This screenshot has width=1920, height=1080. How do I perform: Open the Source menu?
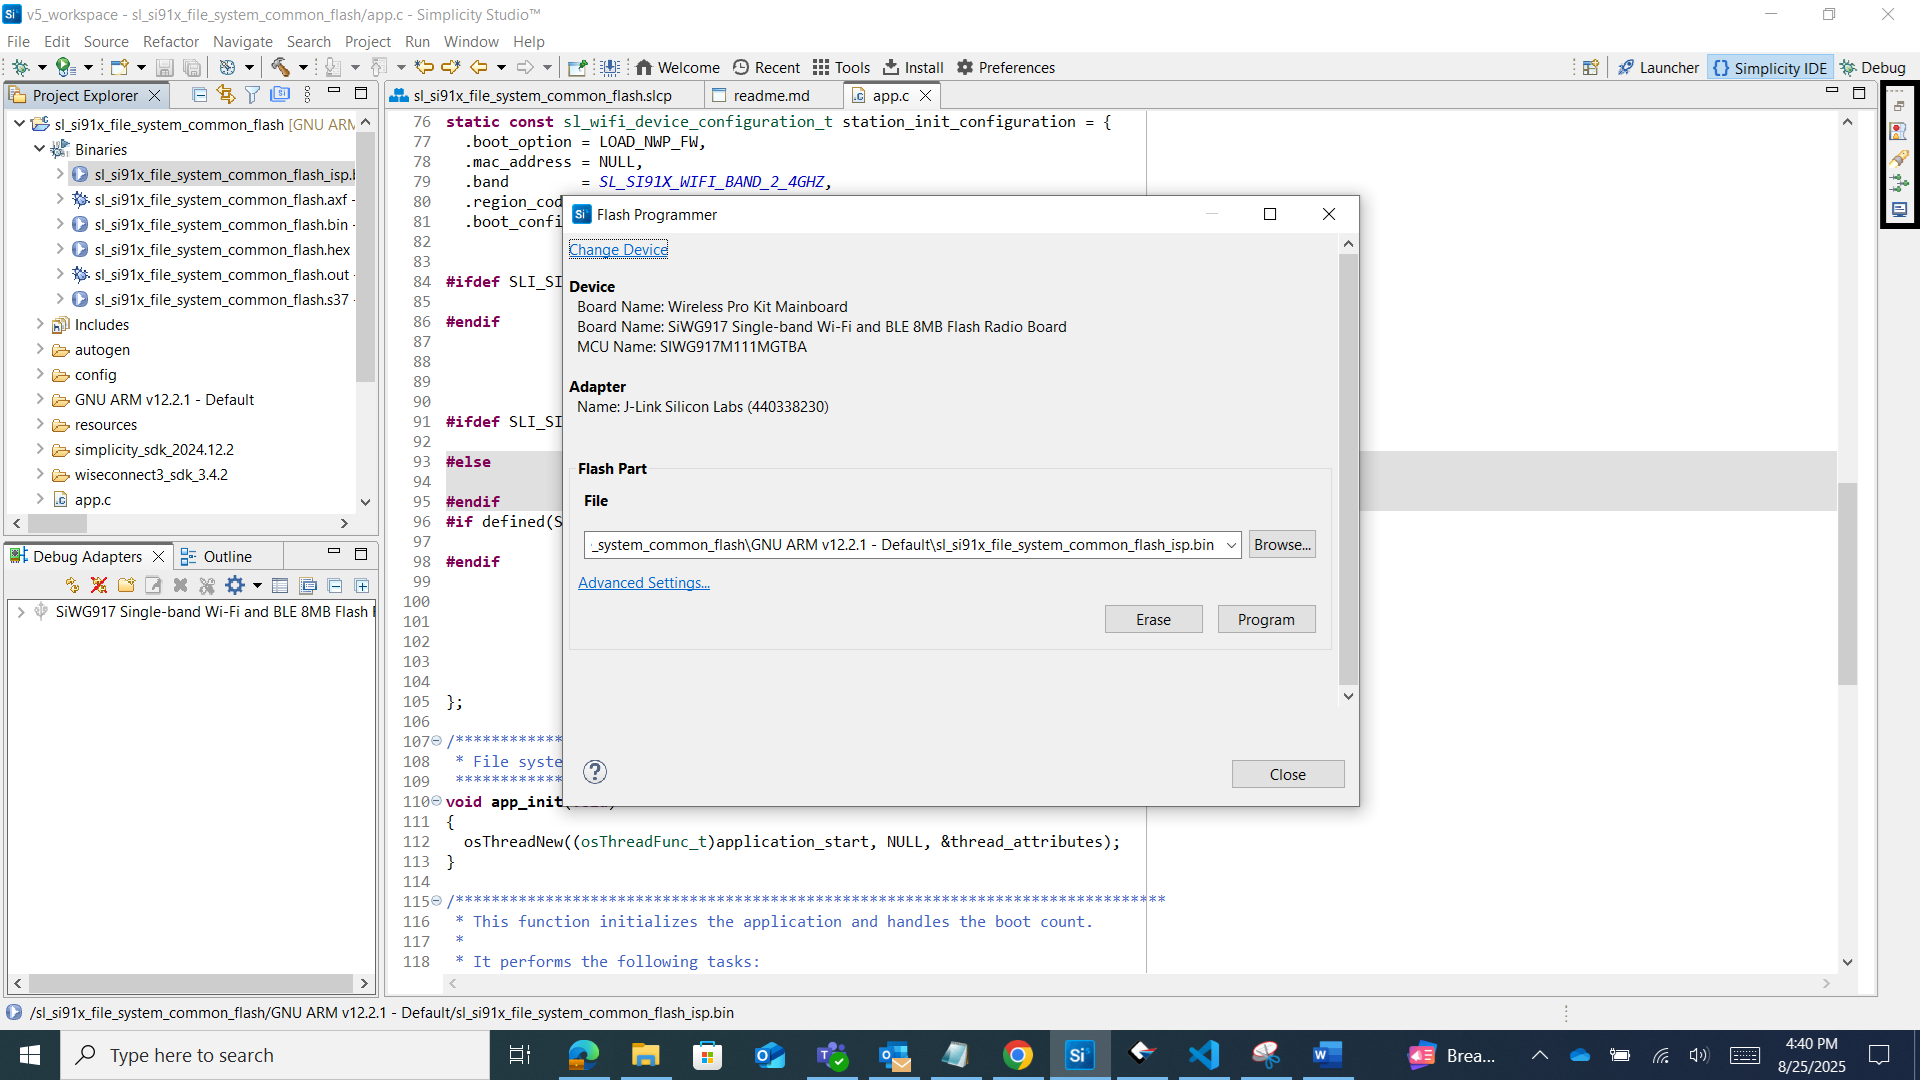[105, 41]
